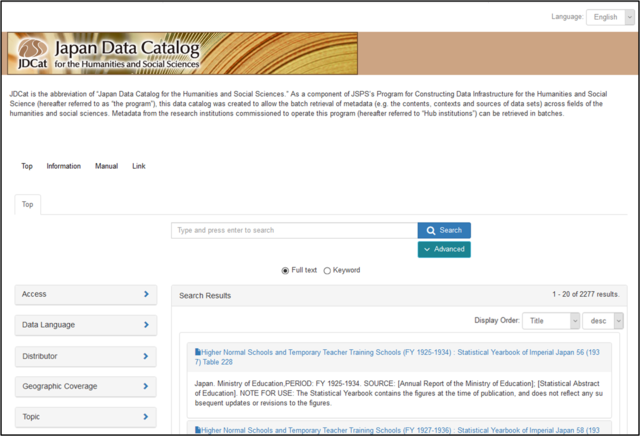Open the Higher Normal Schools FY 1925-1934 result
The width and height of the screenshot is (640, 436).
click(x=397, y=357)
